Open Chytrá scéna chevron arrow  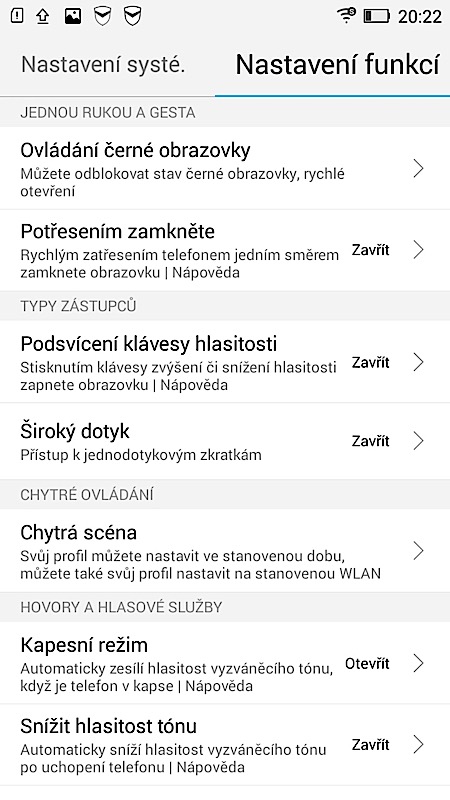[x=418, y=551]
